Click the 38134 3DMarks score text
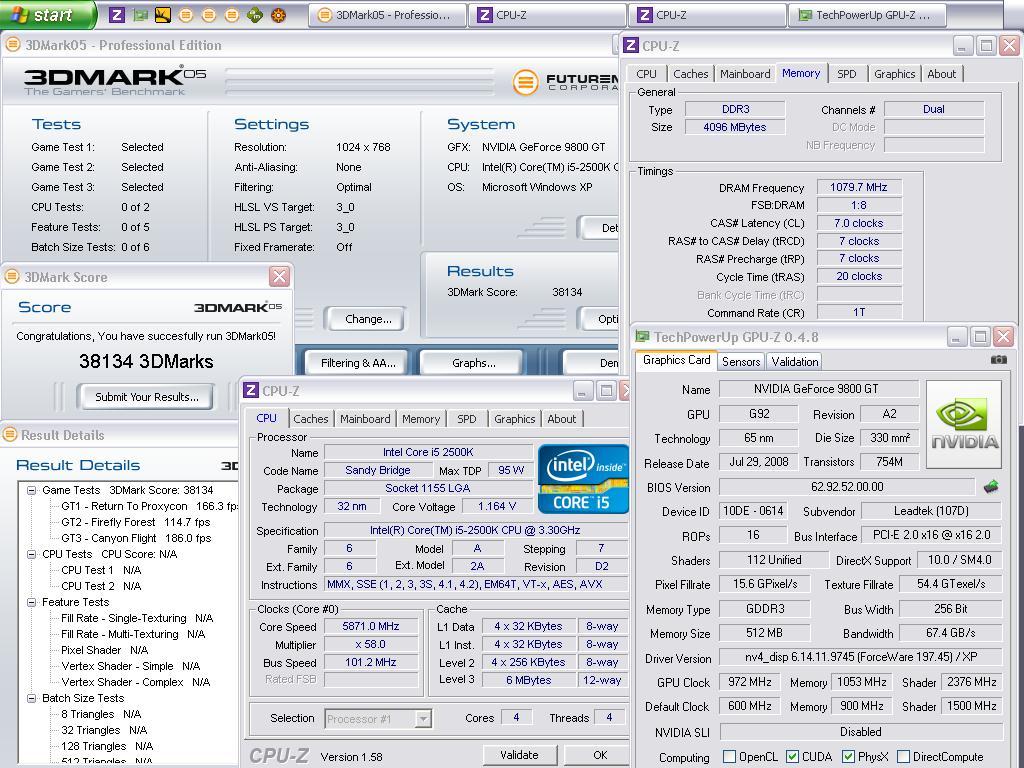Image resolution: width=1024 pixels, height=768 pixels. pos(146,361)
